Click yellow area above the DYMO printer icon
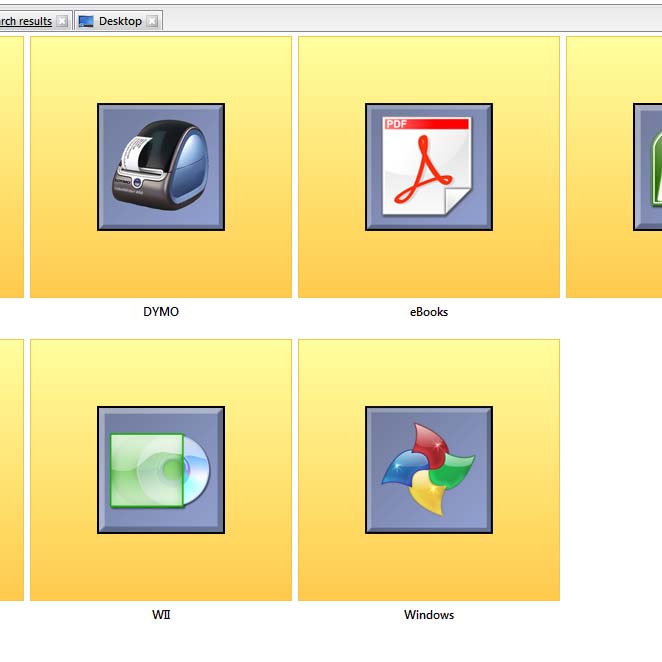Image resolution: width=662 pixels, height=662 pixels. pyautogui.click(x=161, y=70)
